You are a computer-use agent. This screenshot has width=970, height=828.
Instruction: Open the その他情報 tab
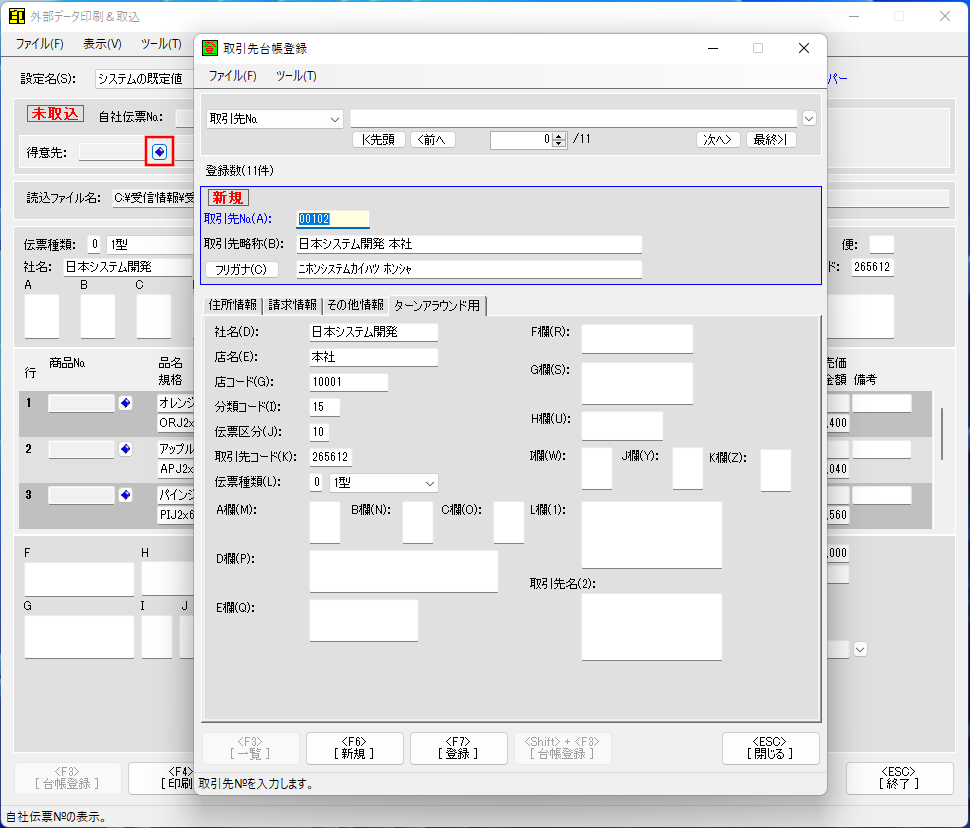coord(355,305)
